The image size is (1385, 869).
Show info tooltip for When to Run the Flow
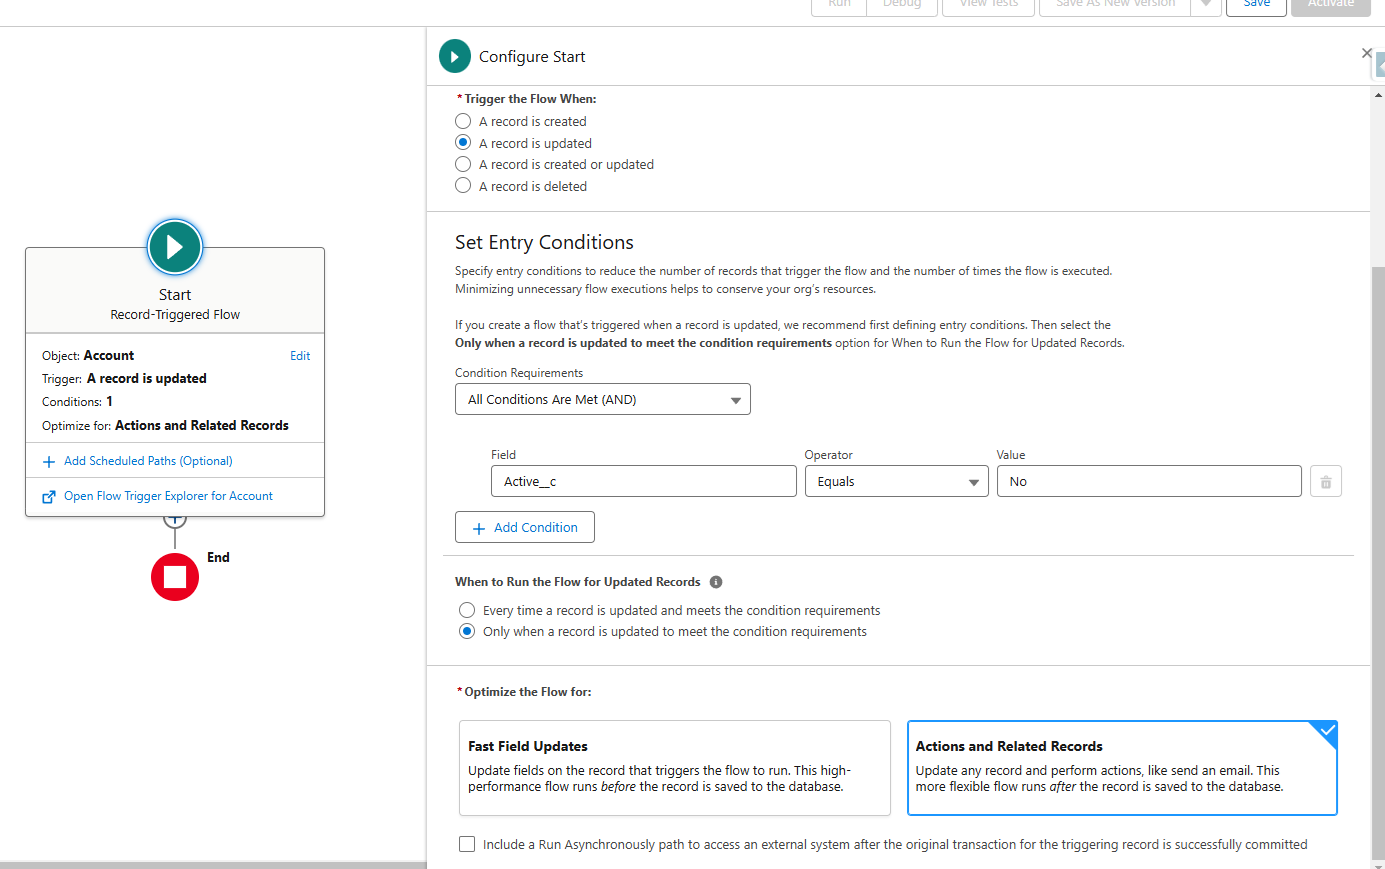(716, 582)
